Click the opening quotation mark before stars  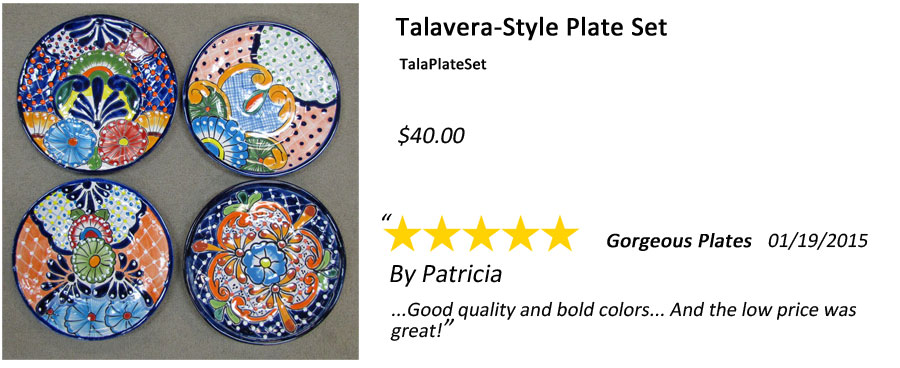pyautogui.click(x=386, y=218)
